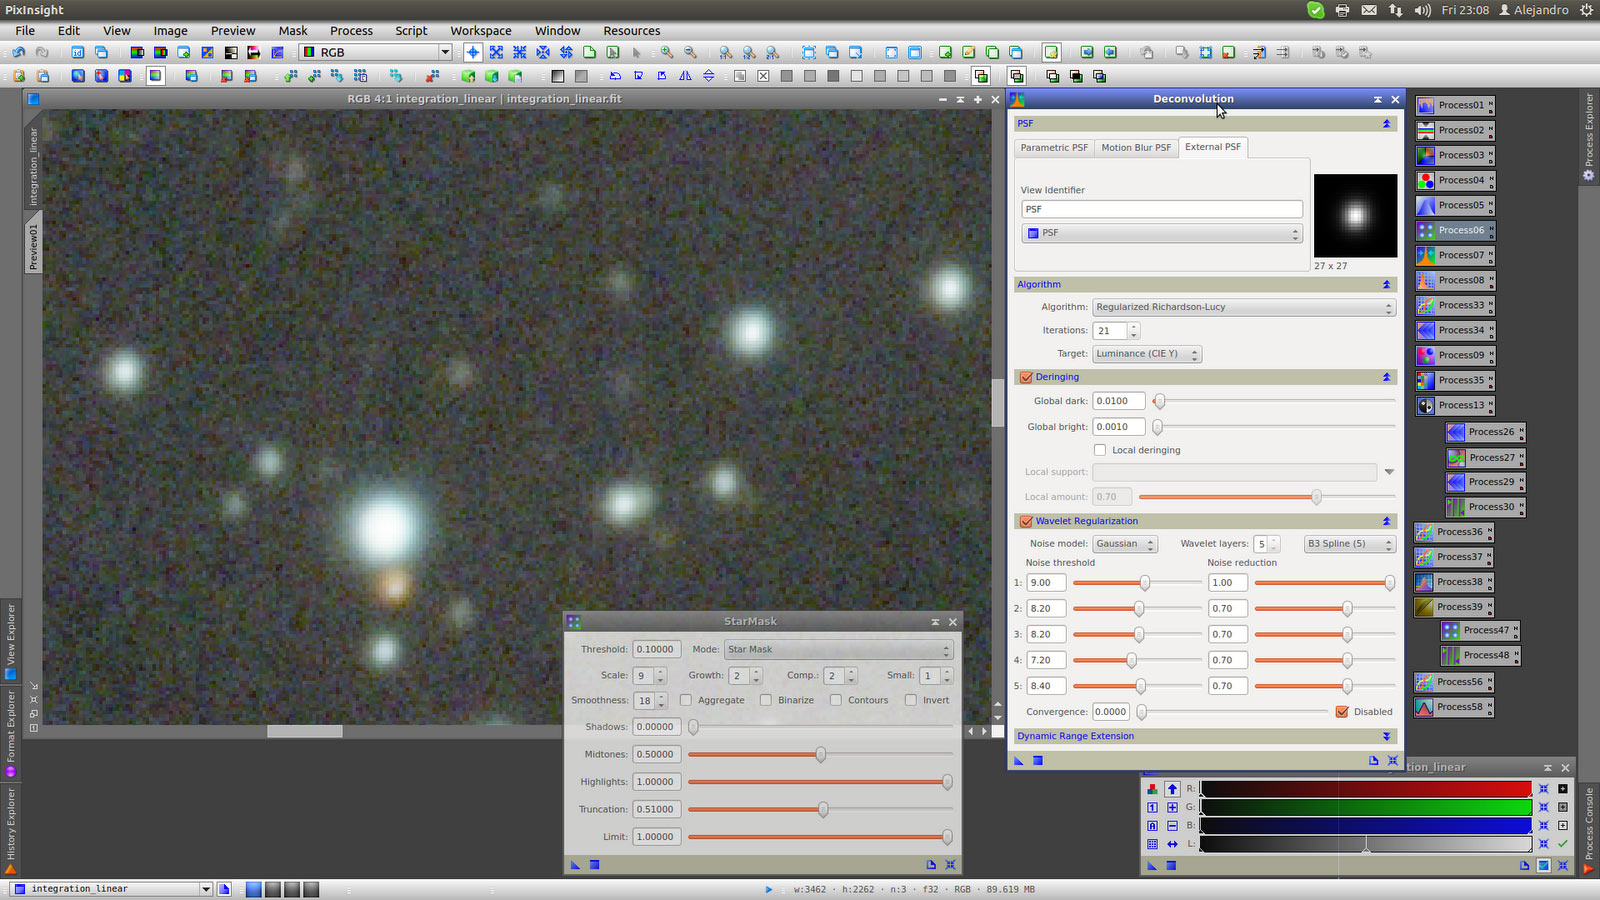Click the undo arrow icon in the toolbar
The width and height of the screenshot is (1600, 900).
pos(18,52)
